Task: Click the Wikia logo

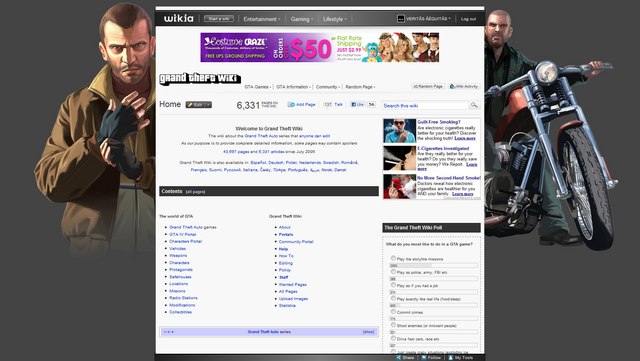Action: point(178,19)
